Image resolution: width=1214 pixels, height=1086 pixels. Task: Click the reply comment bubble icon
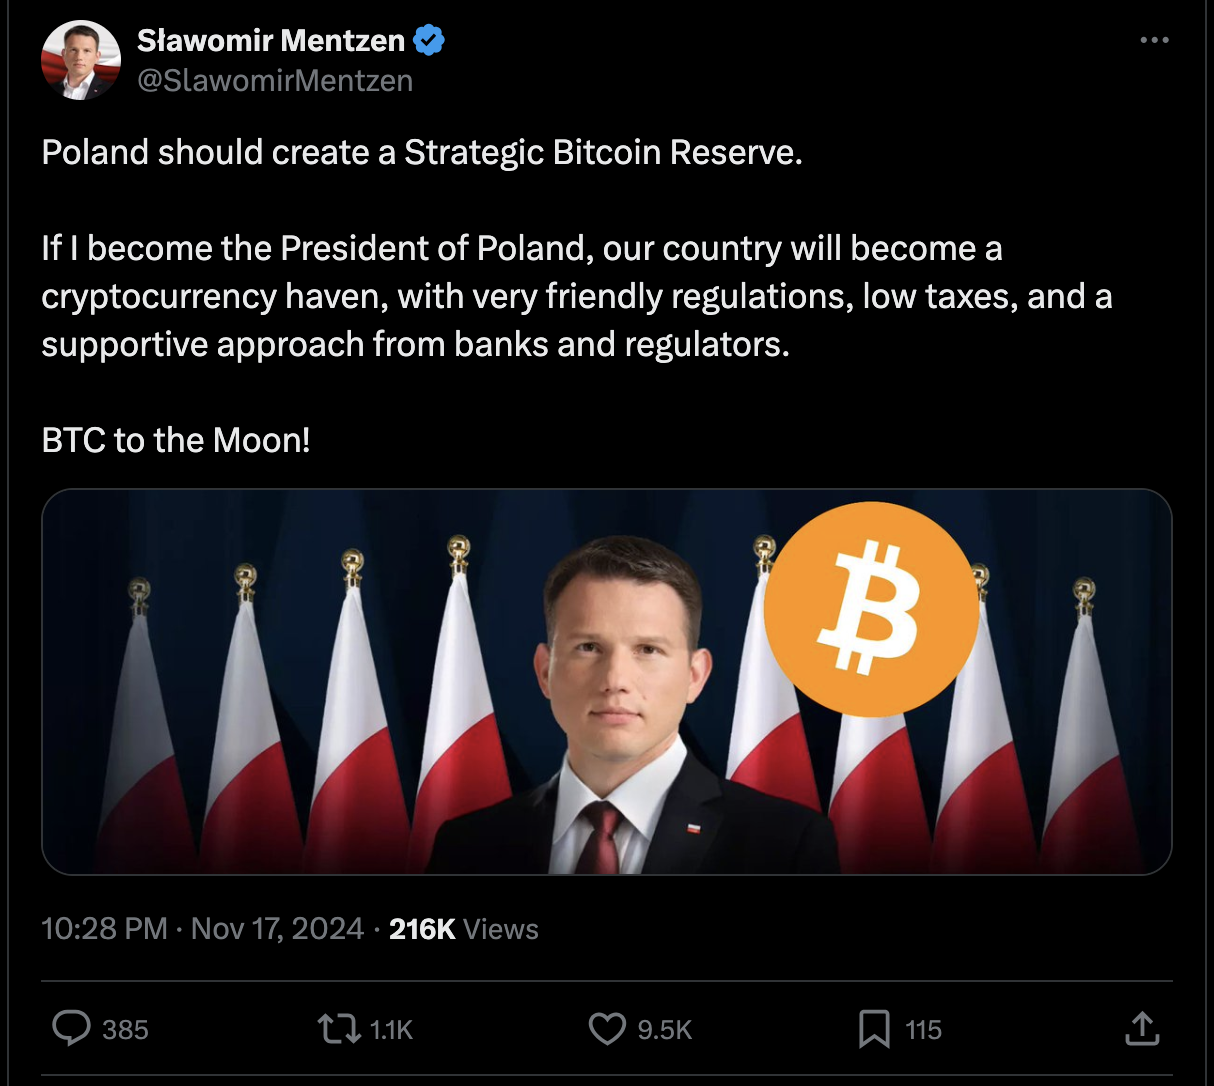70,1028
